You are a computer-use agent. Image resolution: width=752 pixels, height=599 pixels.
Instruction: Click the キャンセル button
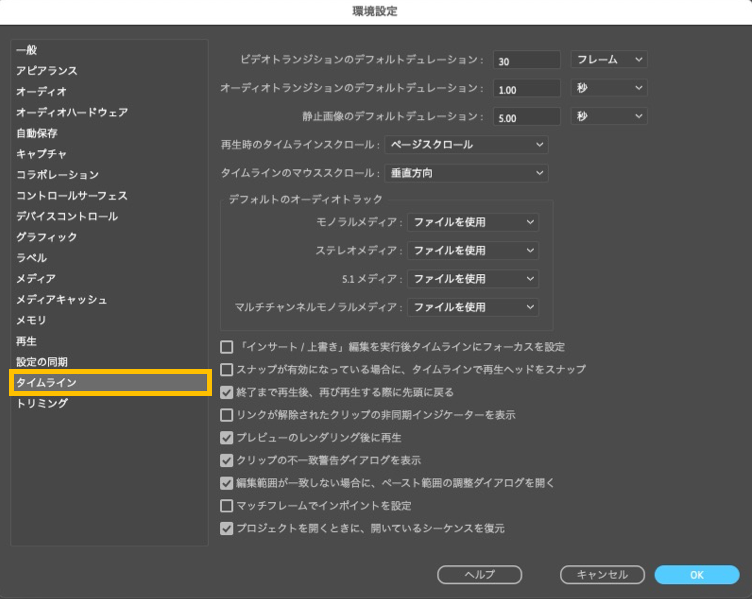(x=602, y=575)
